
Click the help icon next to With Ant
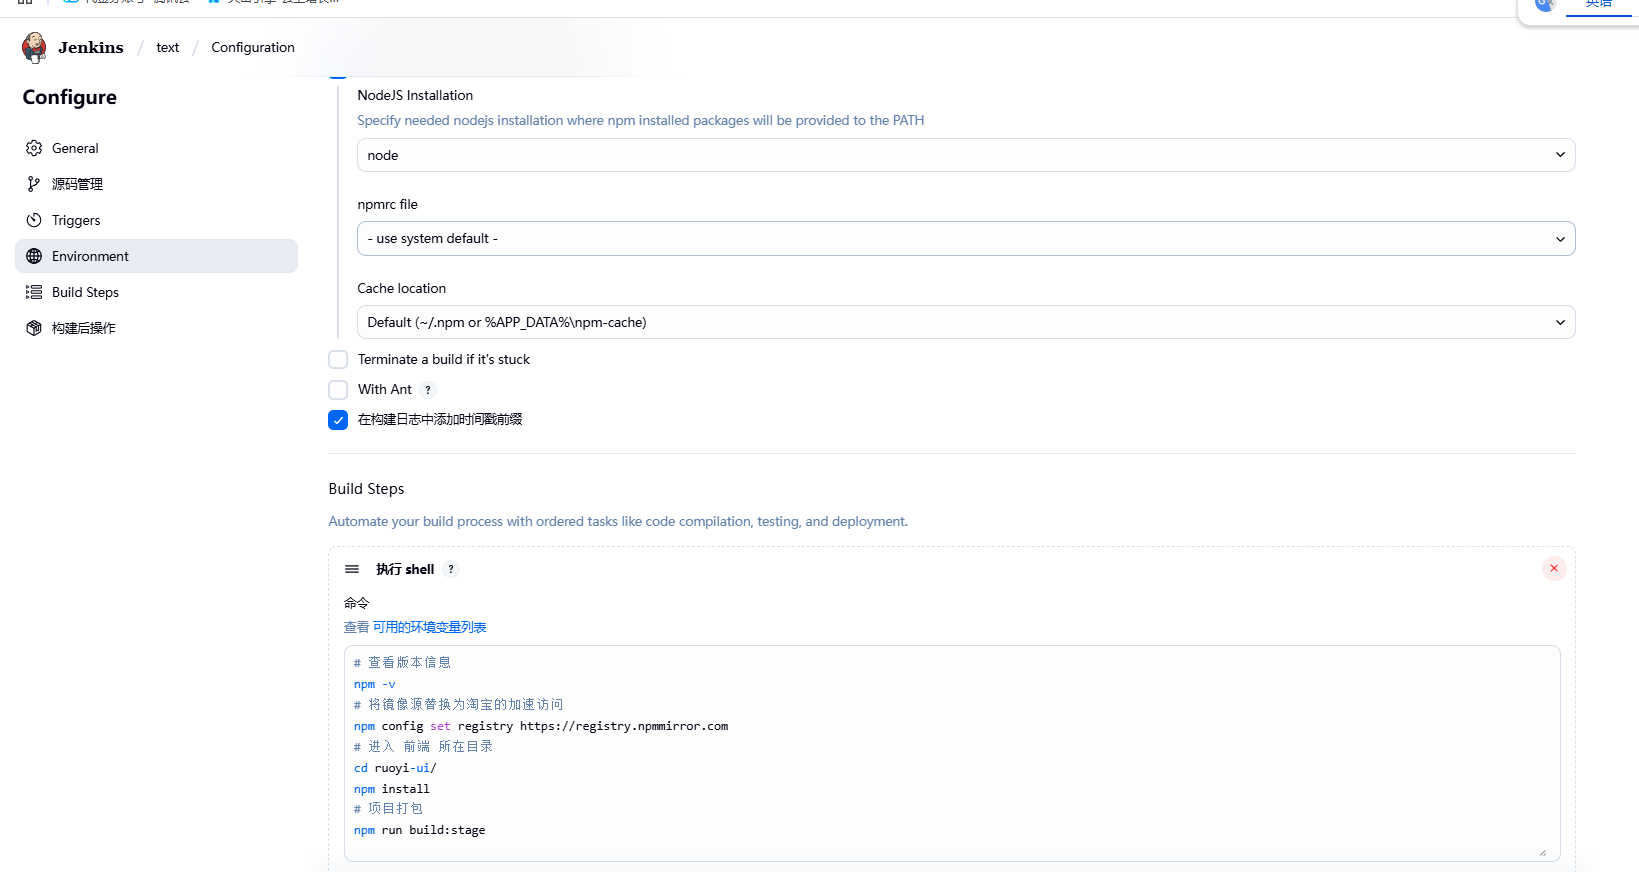tap(428, 390)
